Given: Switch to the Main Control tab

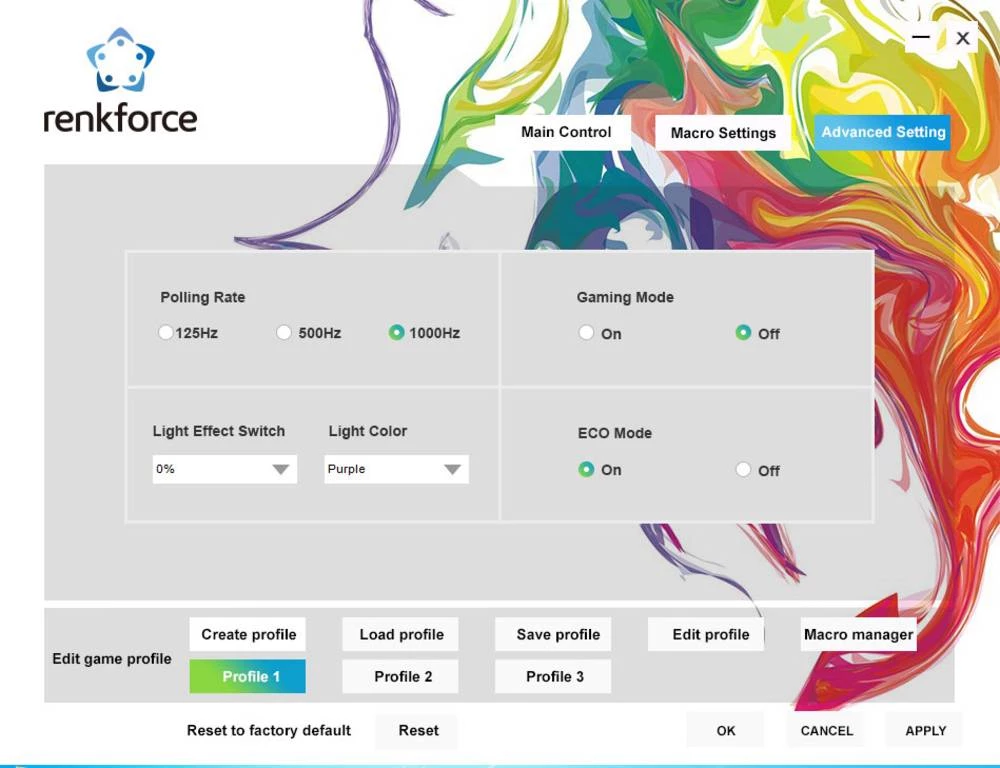Looking at the screenshot, I should pos(565,132).
